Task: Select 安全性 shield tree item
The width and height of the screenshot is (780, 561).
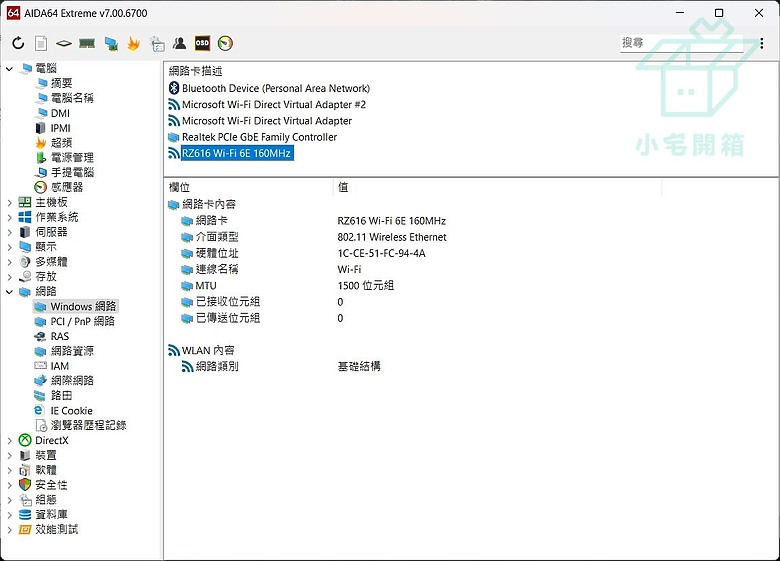Action: 51,485
